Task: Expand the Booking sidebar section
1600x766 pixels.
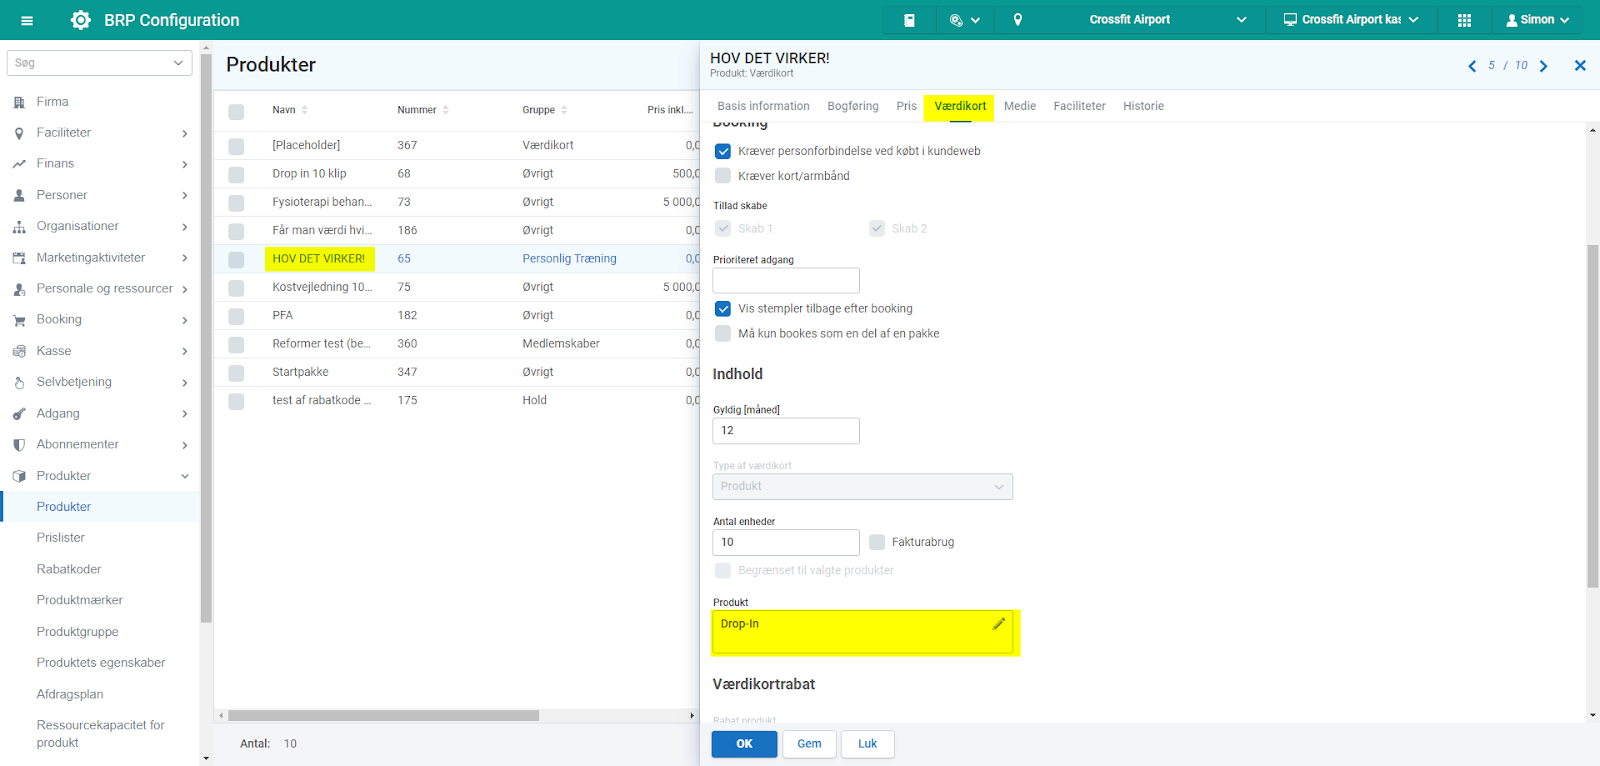Action: coord(100,320)
